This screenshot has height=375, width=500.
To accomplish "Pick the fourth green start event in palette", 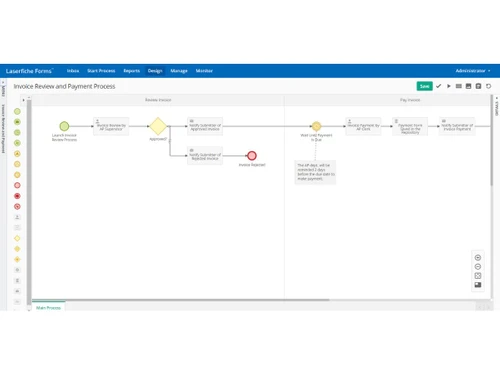I will [x=17, y=143].
